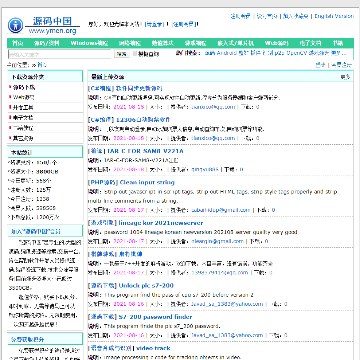Screen dimensions: 360x360
Task: Open the video track entry
Action: [153, 348]
